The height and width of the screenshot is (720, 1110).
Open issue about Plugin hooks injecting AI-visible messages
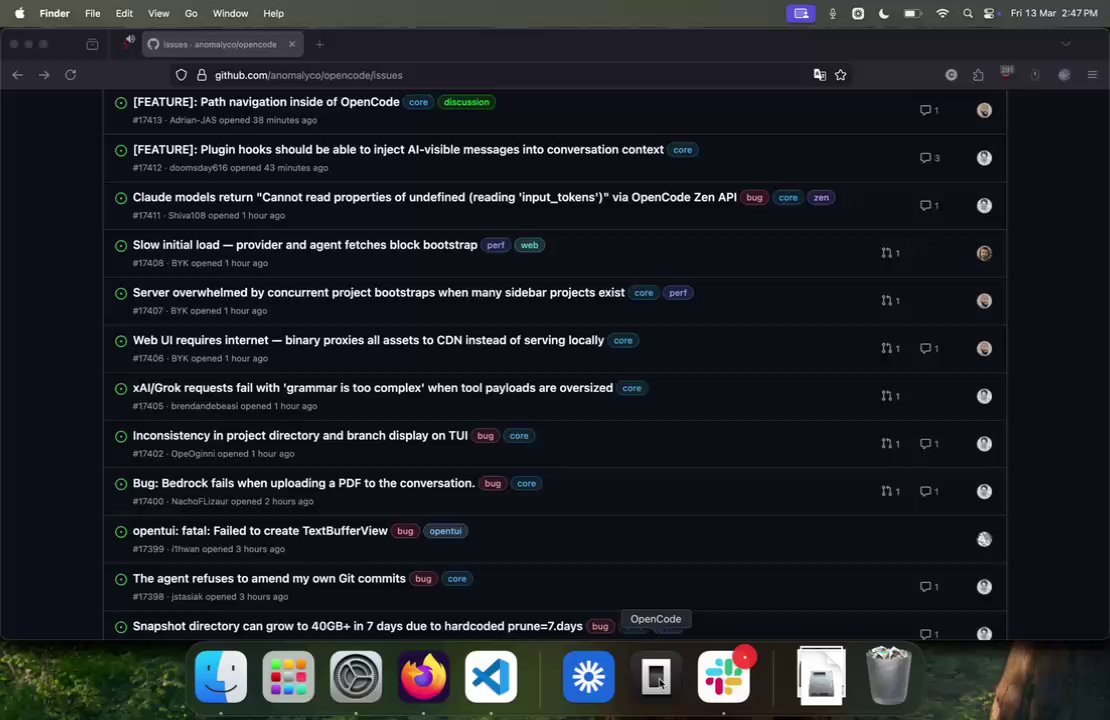[x=399, y=149]
